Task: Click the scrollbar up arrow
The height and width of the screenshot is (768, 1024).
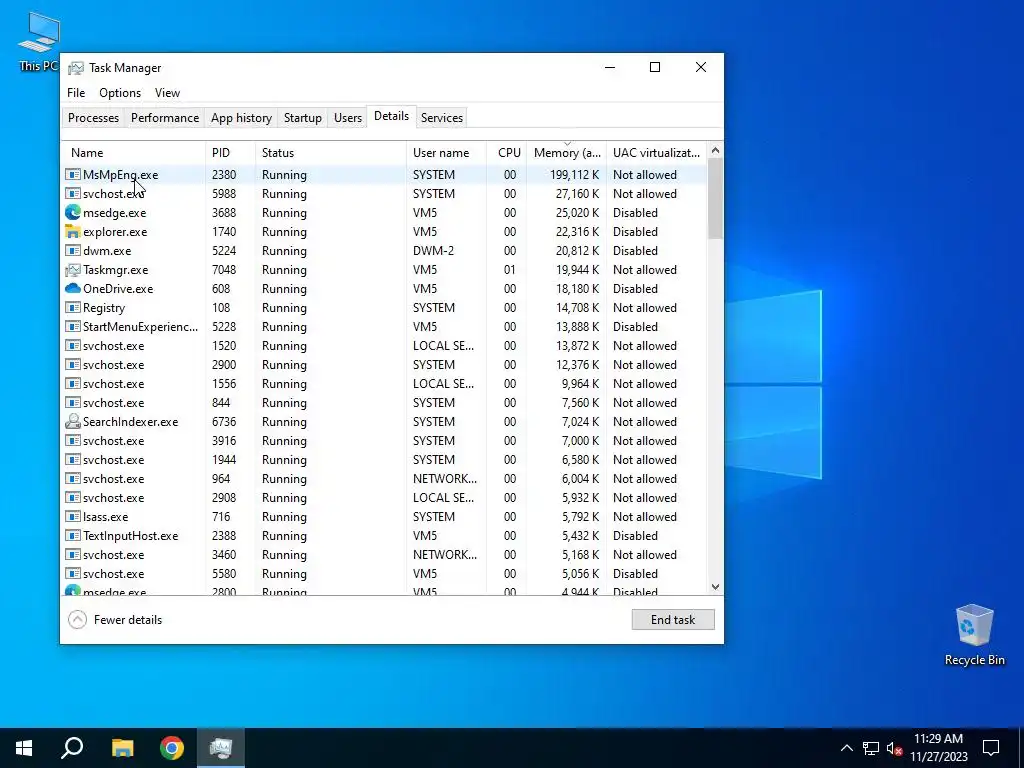Action: coord(715,150)
